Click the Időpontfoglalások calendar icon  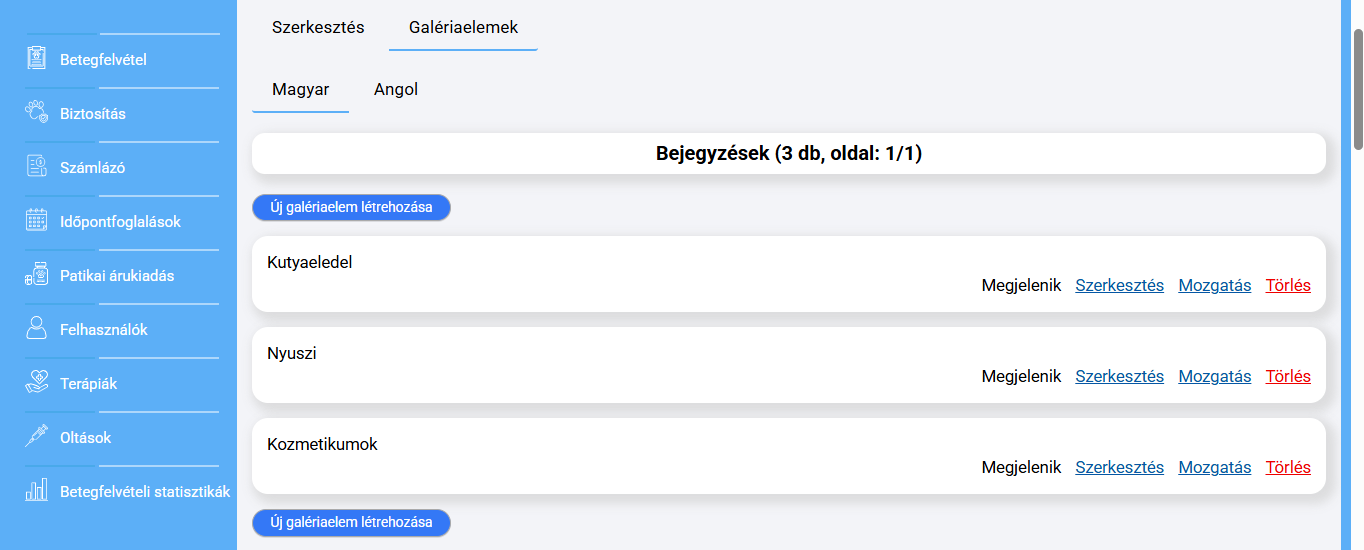pos(37,220)
